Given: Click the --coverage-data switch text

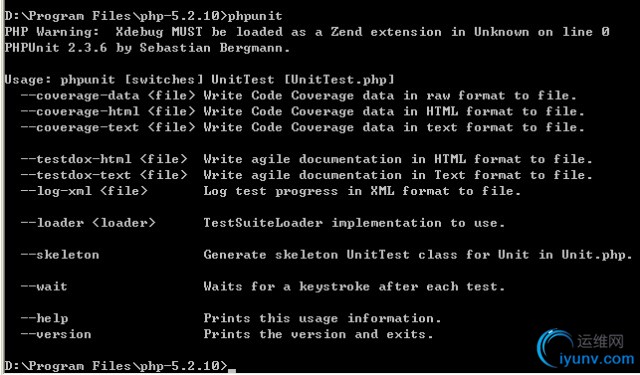Looking at the screenshot, I should coord(80,96).
